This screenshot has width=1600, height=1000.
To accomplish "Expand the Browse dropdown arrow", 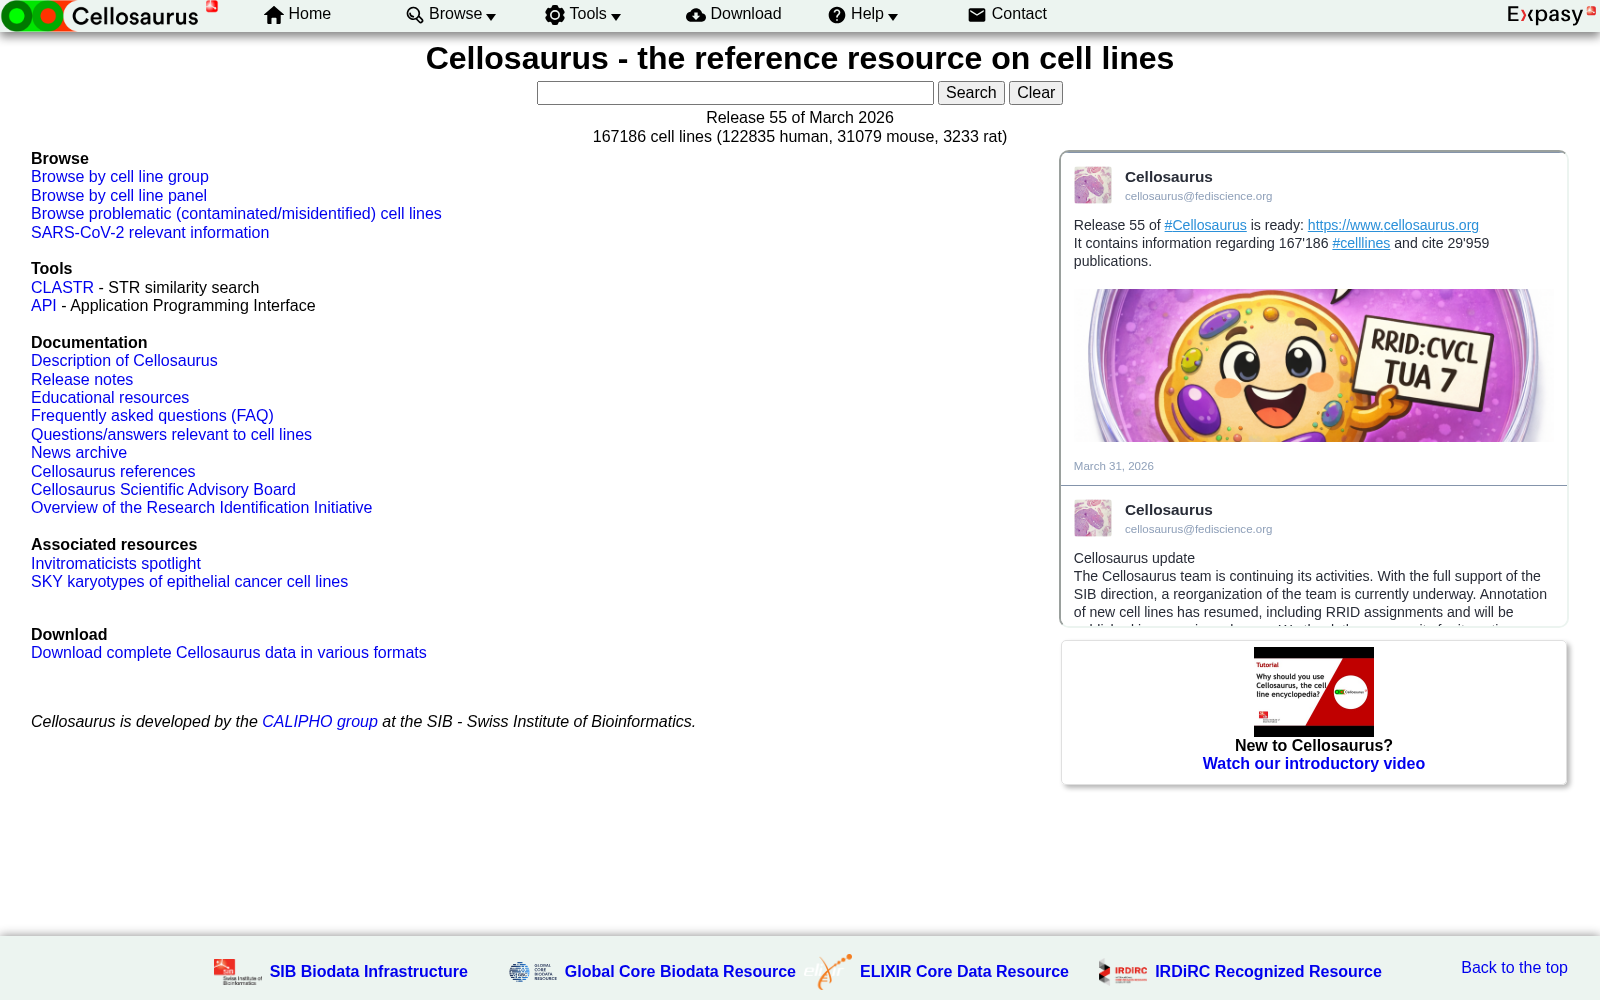I will [x=491, y=17].
